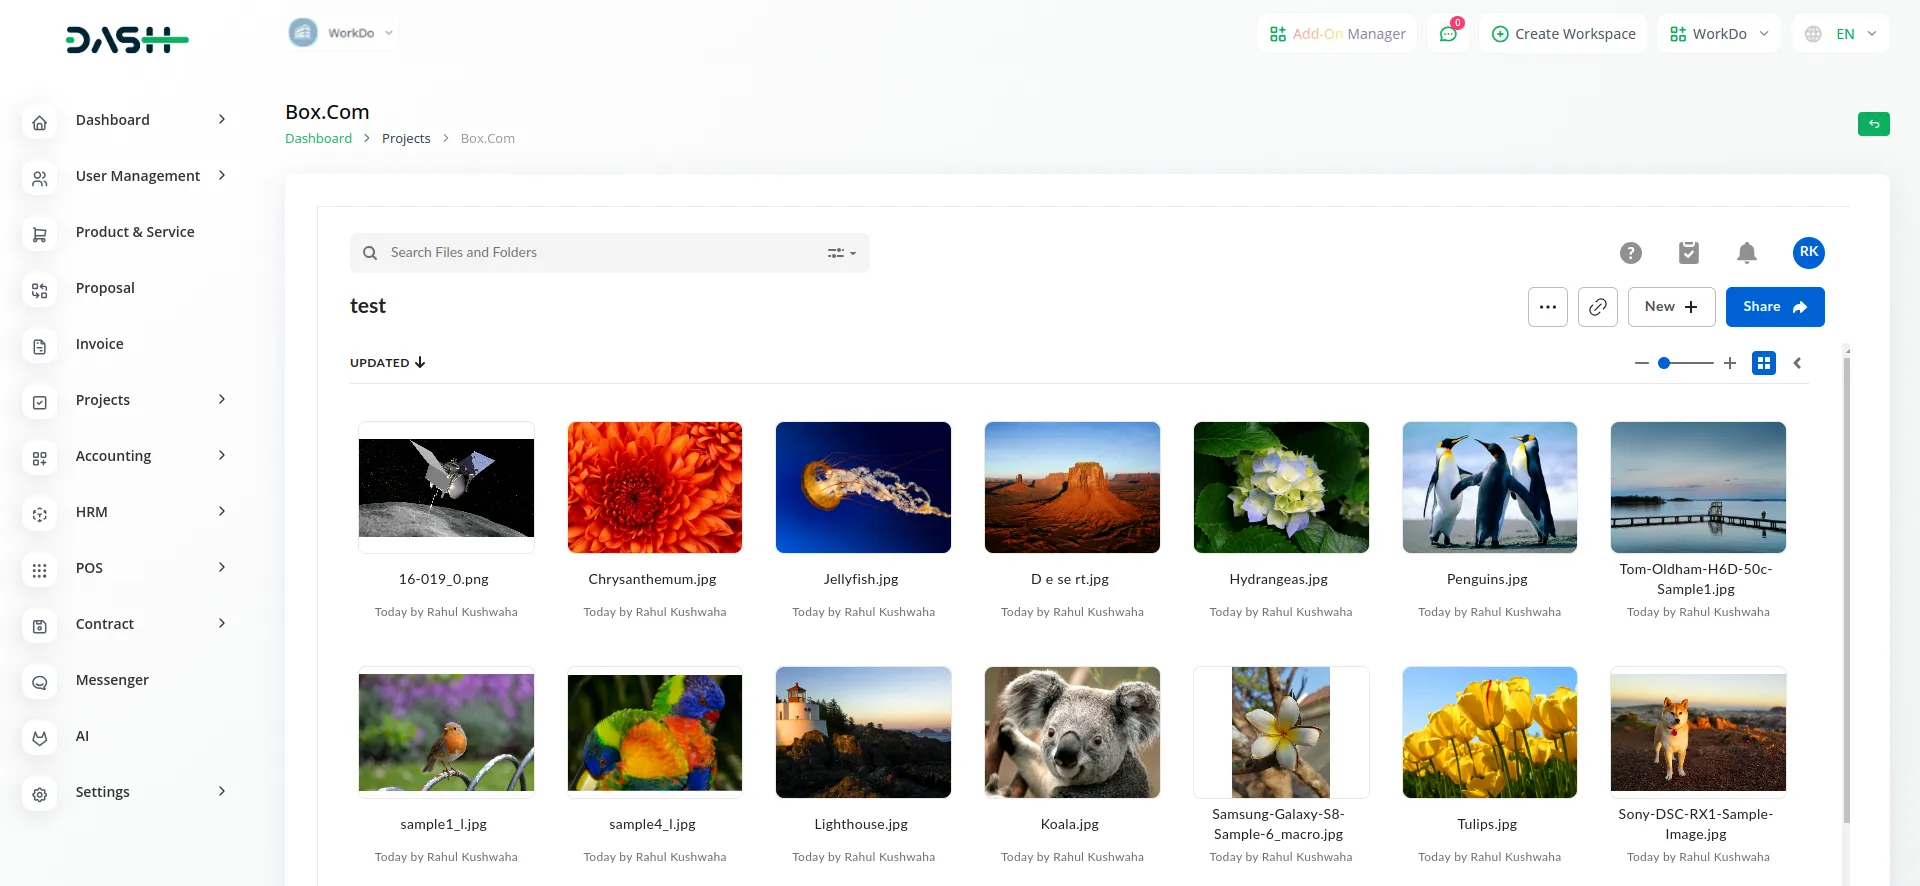
Task: Open the chat messages icon in header
Action: click(x=1448, y=34)
